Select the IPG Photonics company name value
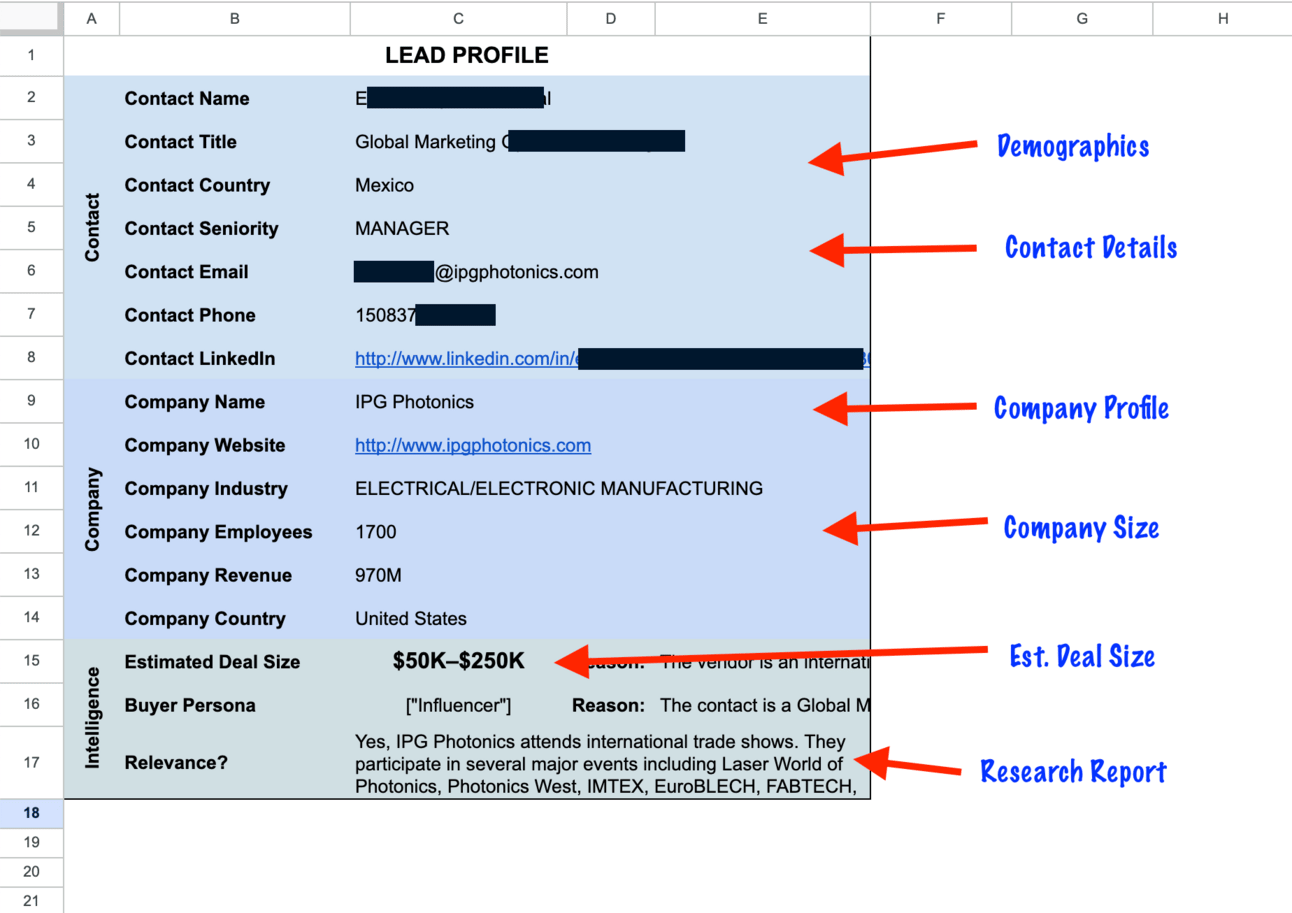 (x=414, y=402)
